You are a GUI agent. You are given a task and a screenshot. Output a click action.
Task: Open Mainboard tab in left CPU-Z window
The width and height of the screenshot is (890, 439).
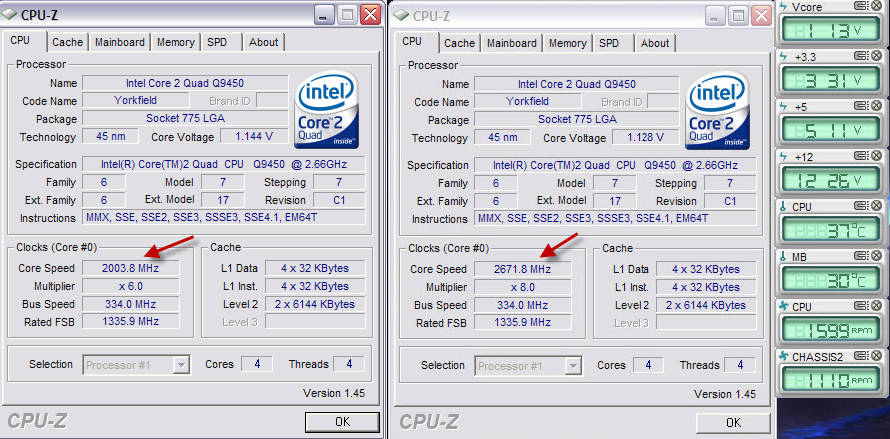click(120, 42)
